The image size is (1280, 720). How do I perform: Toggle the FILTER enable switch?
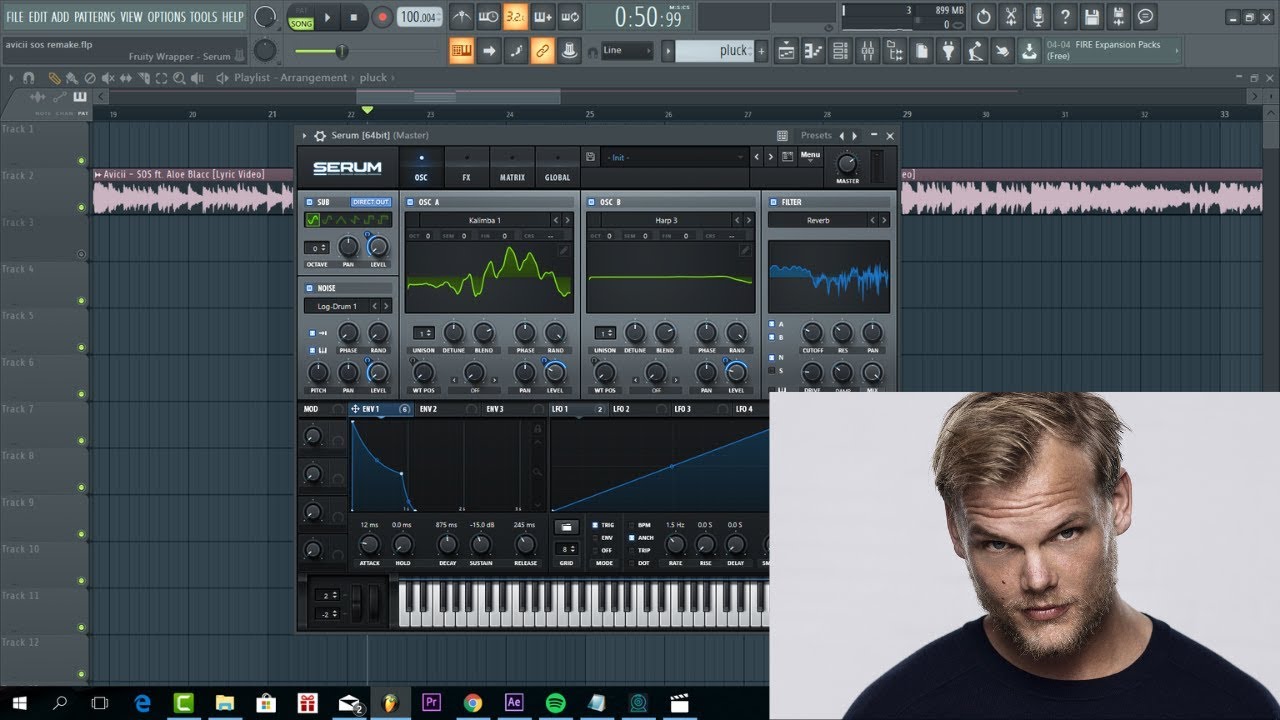pos(773,202)
